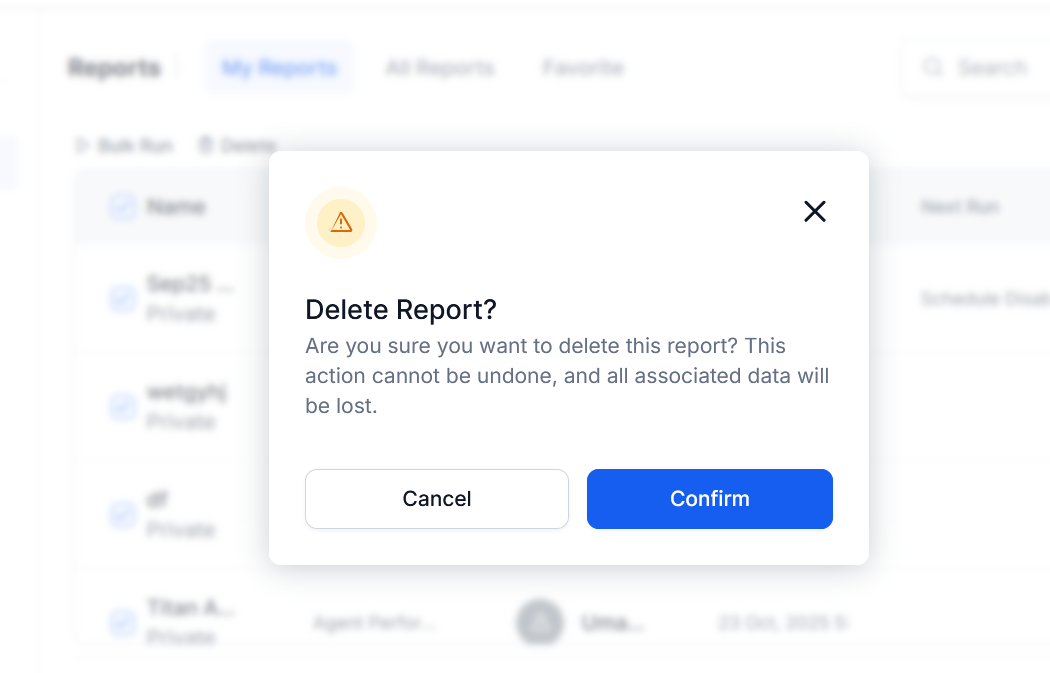Close the Delete Report dialog with X
Viewport: 1050px width, 673px height.
[x=815, y=211]
